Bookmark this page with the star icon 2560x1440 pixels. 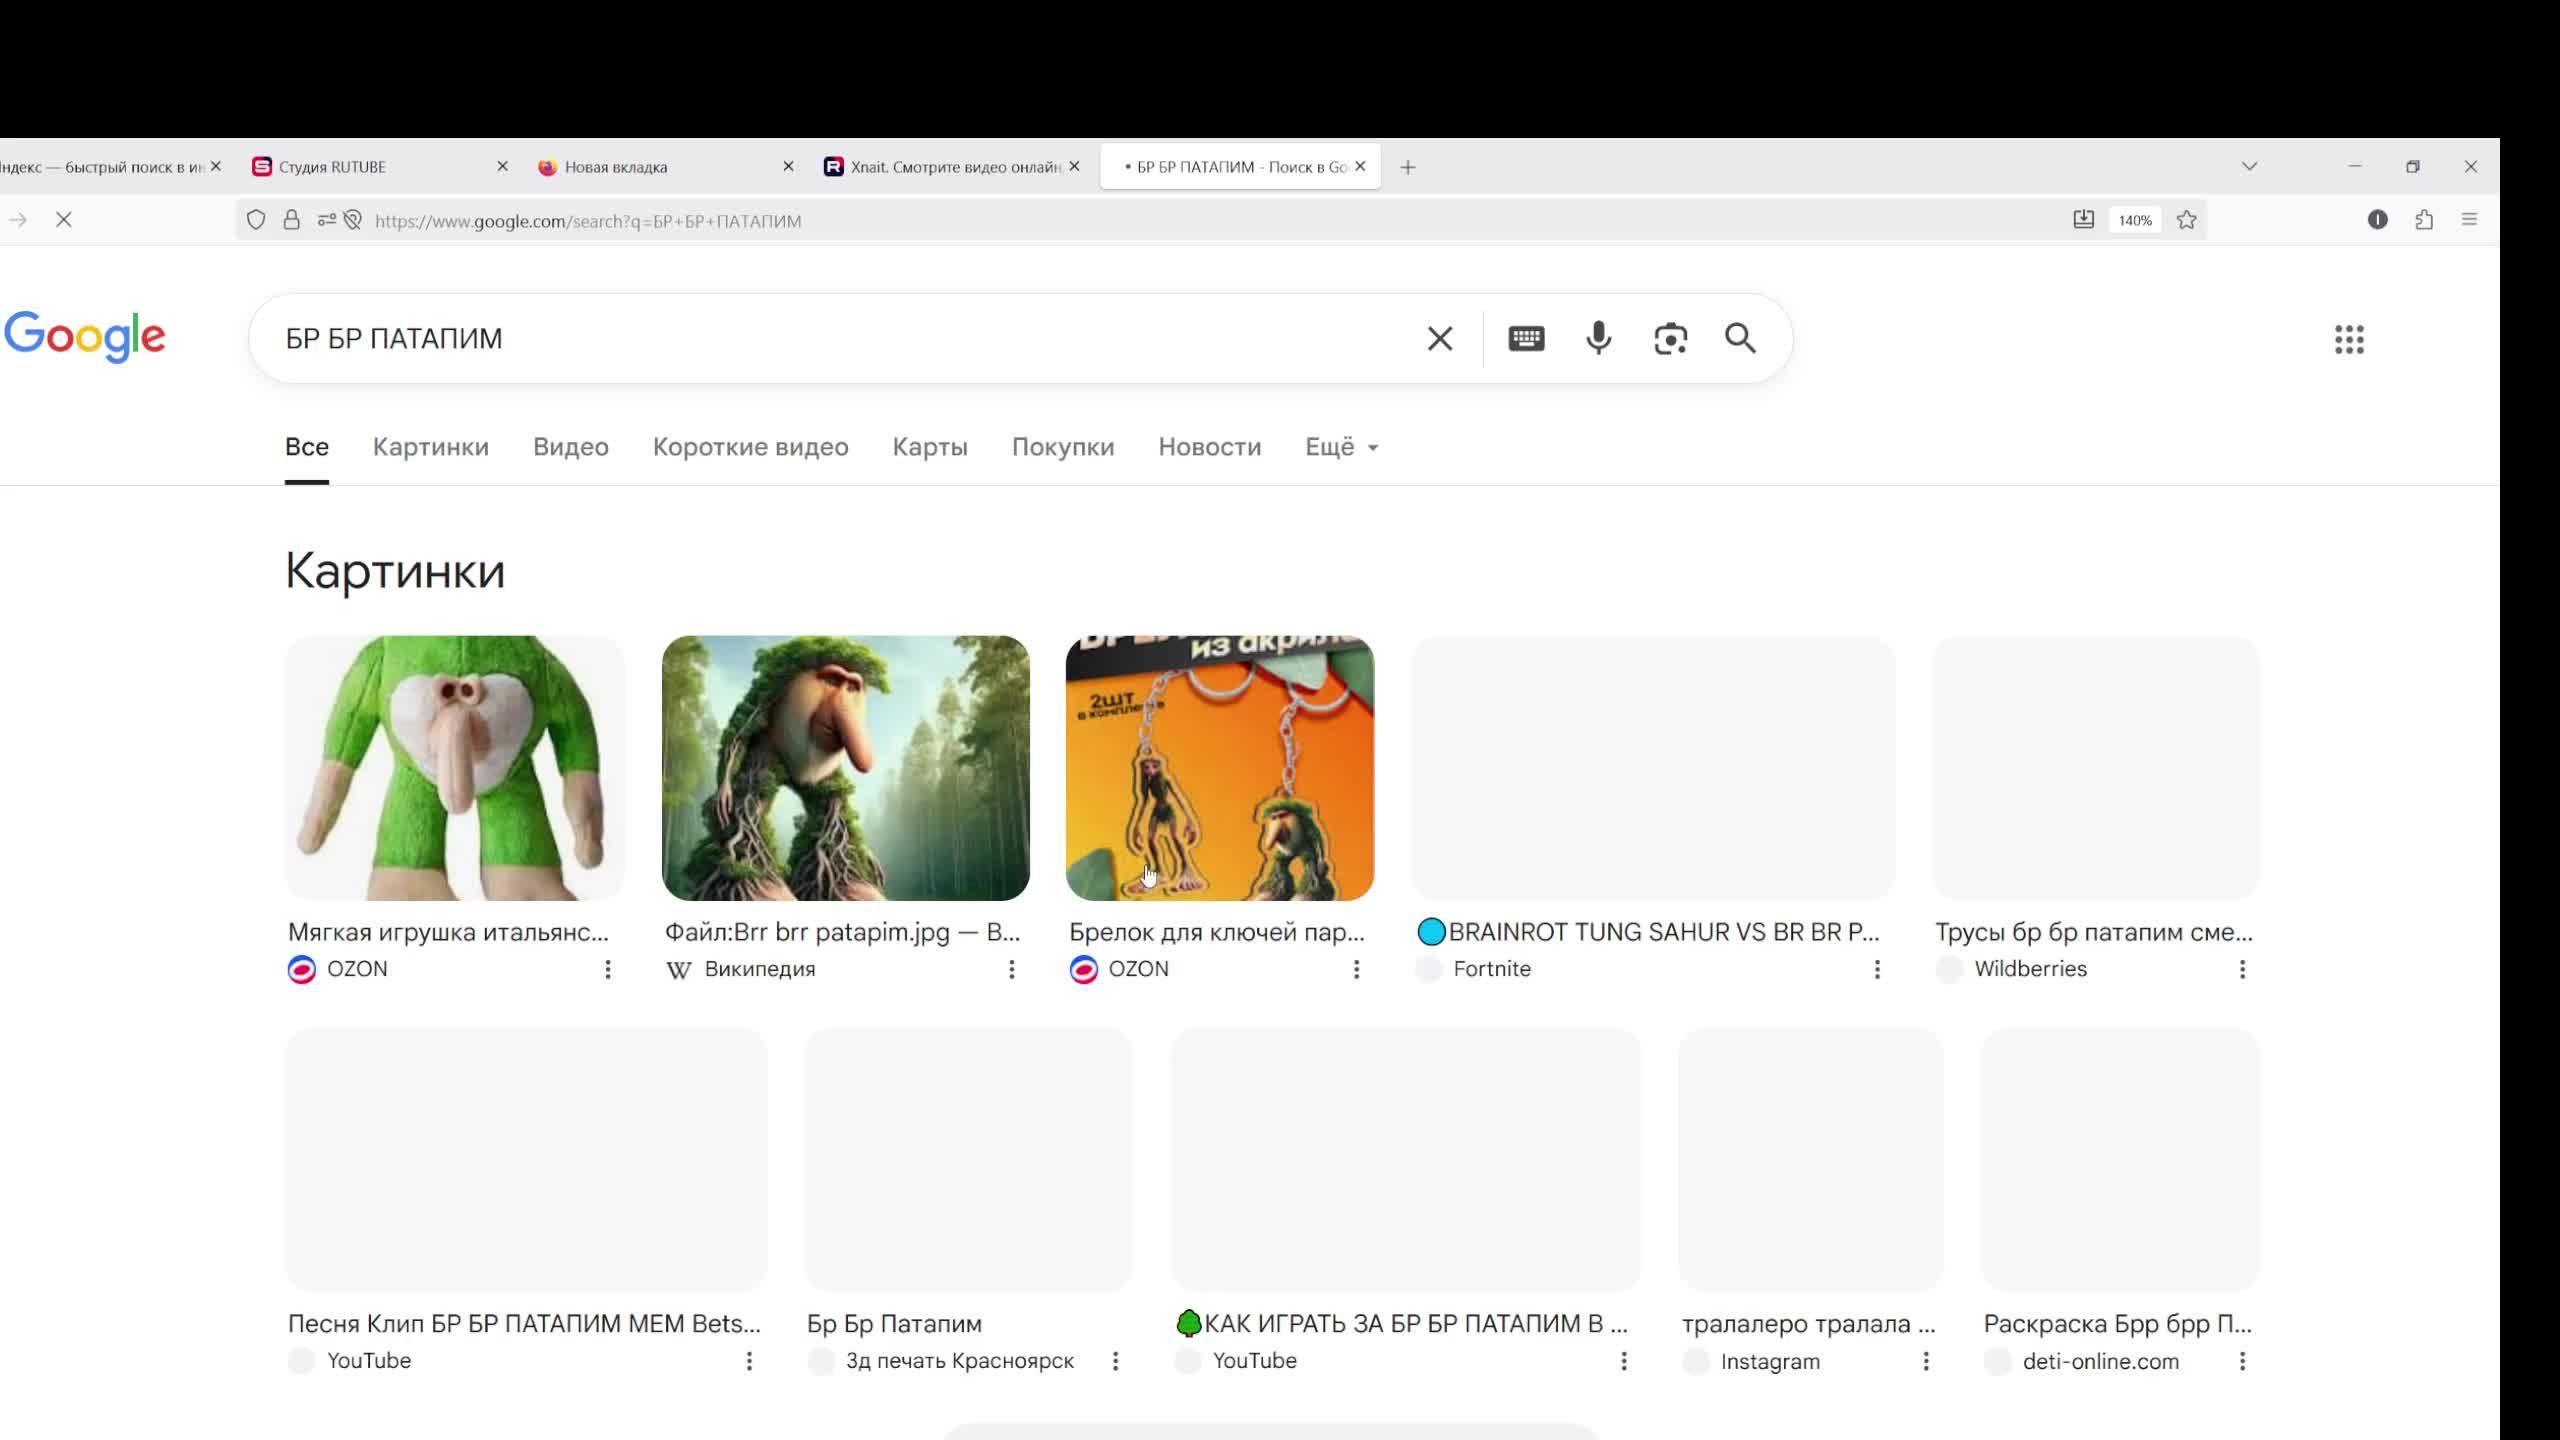[2186, 220]
